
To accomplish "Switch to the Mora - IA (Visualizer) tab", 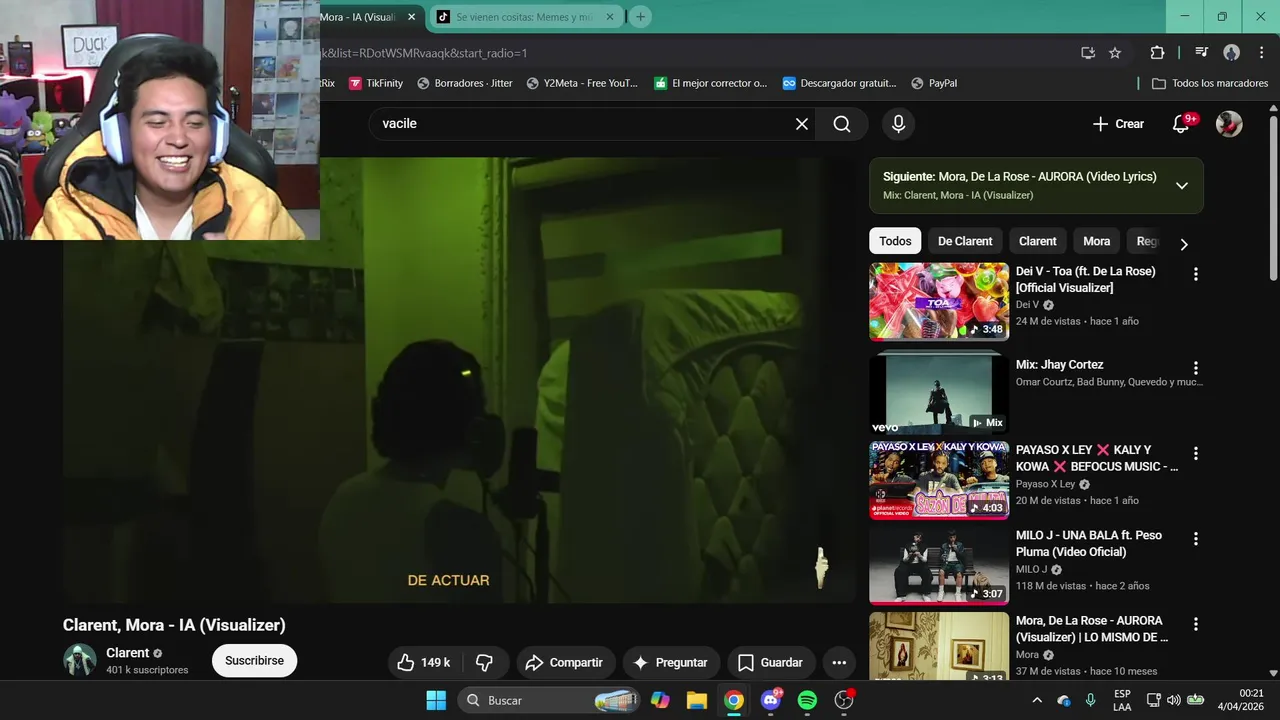I will pyautogui.click(x=360, y=17).
